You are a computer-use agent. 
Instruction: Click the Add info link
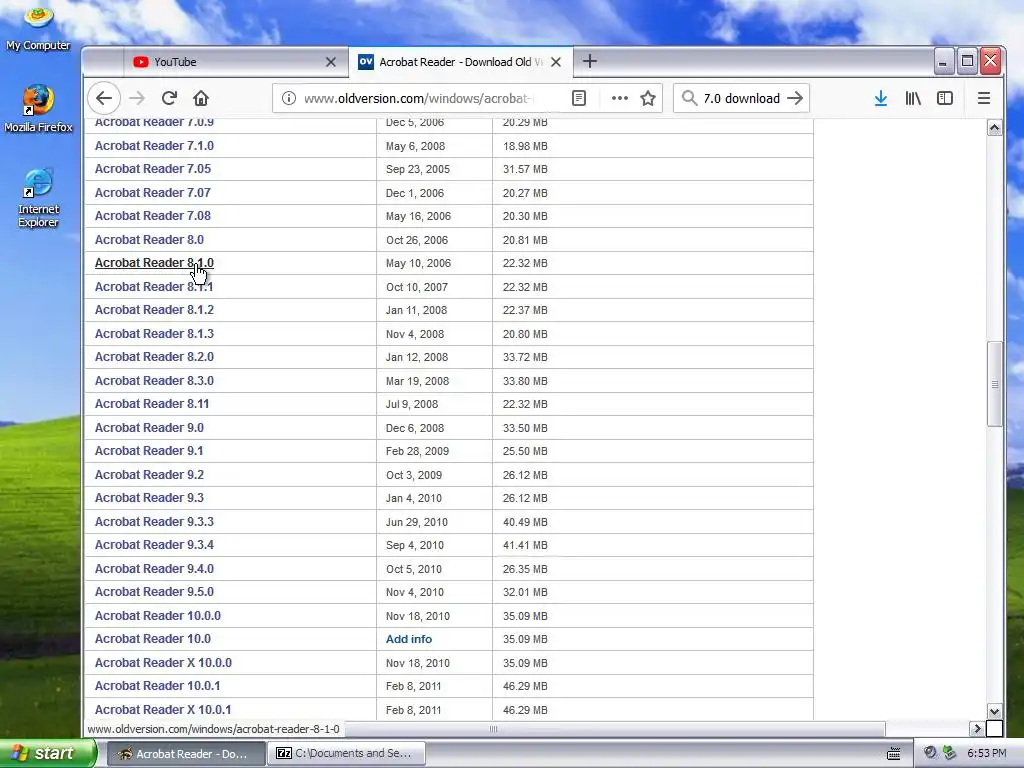(409, 639)
